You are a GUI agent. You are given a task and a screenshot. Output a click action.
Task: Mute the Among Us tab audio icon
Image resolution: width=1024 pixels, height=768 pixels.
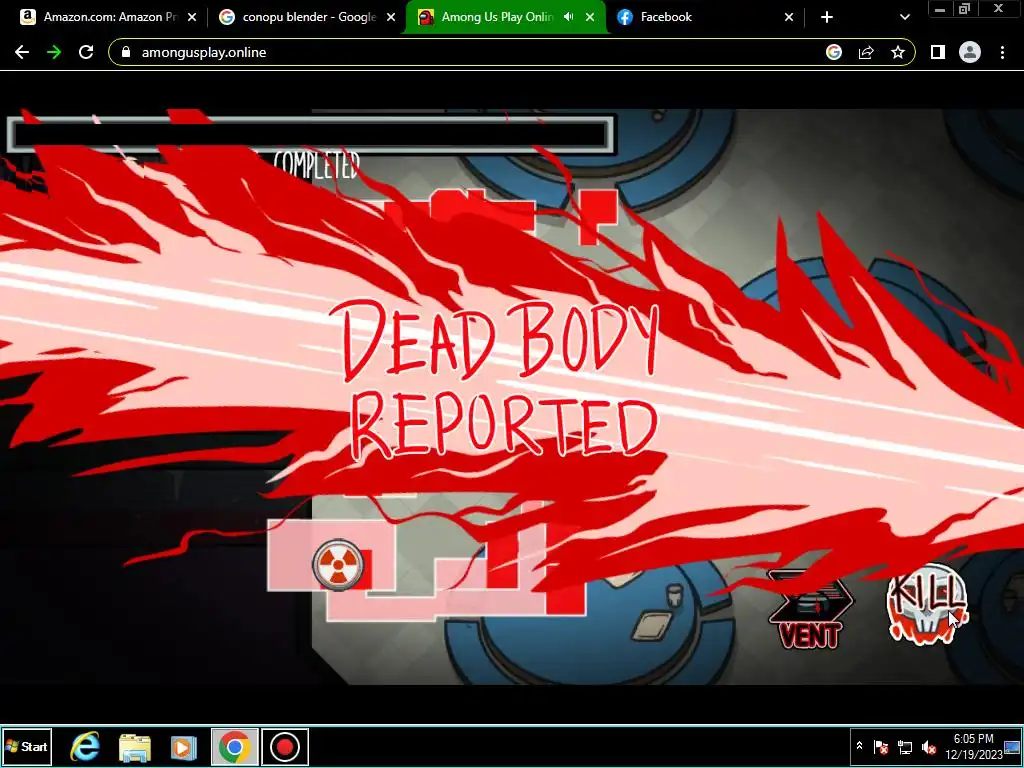click(x=569, y=17)
